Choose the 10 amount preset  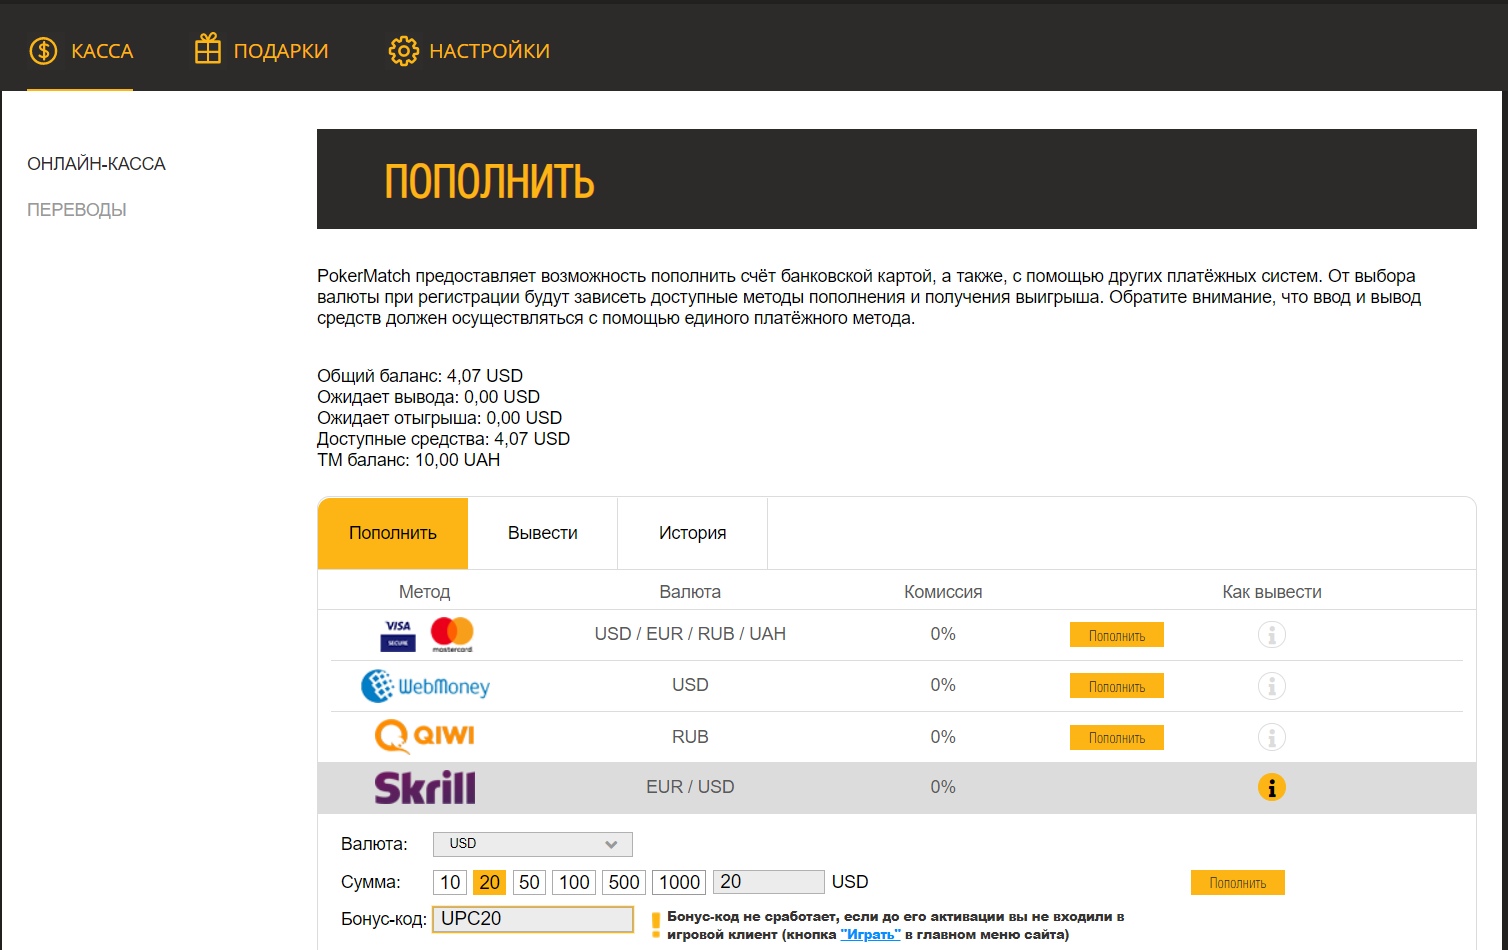[450, 882]
